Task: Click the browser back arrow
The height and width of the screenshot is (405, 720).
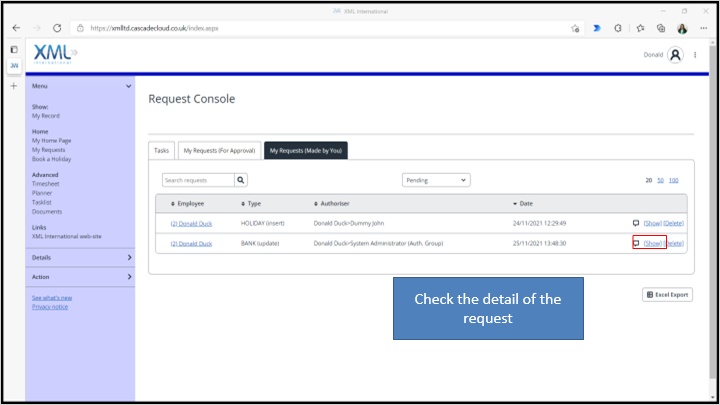Action: pos(14,28)
